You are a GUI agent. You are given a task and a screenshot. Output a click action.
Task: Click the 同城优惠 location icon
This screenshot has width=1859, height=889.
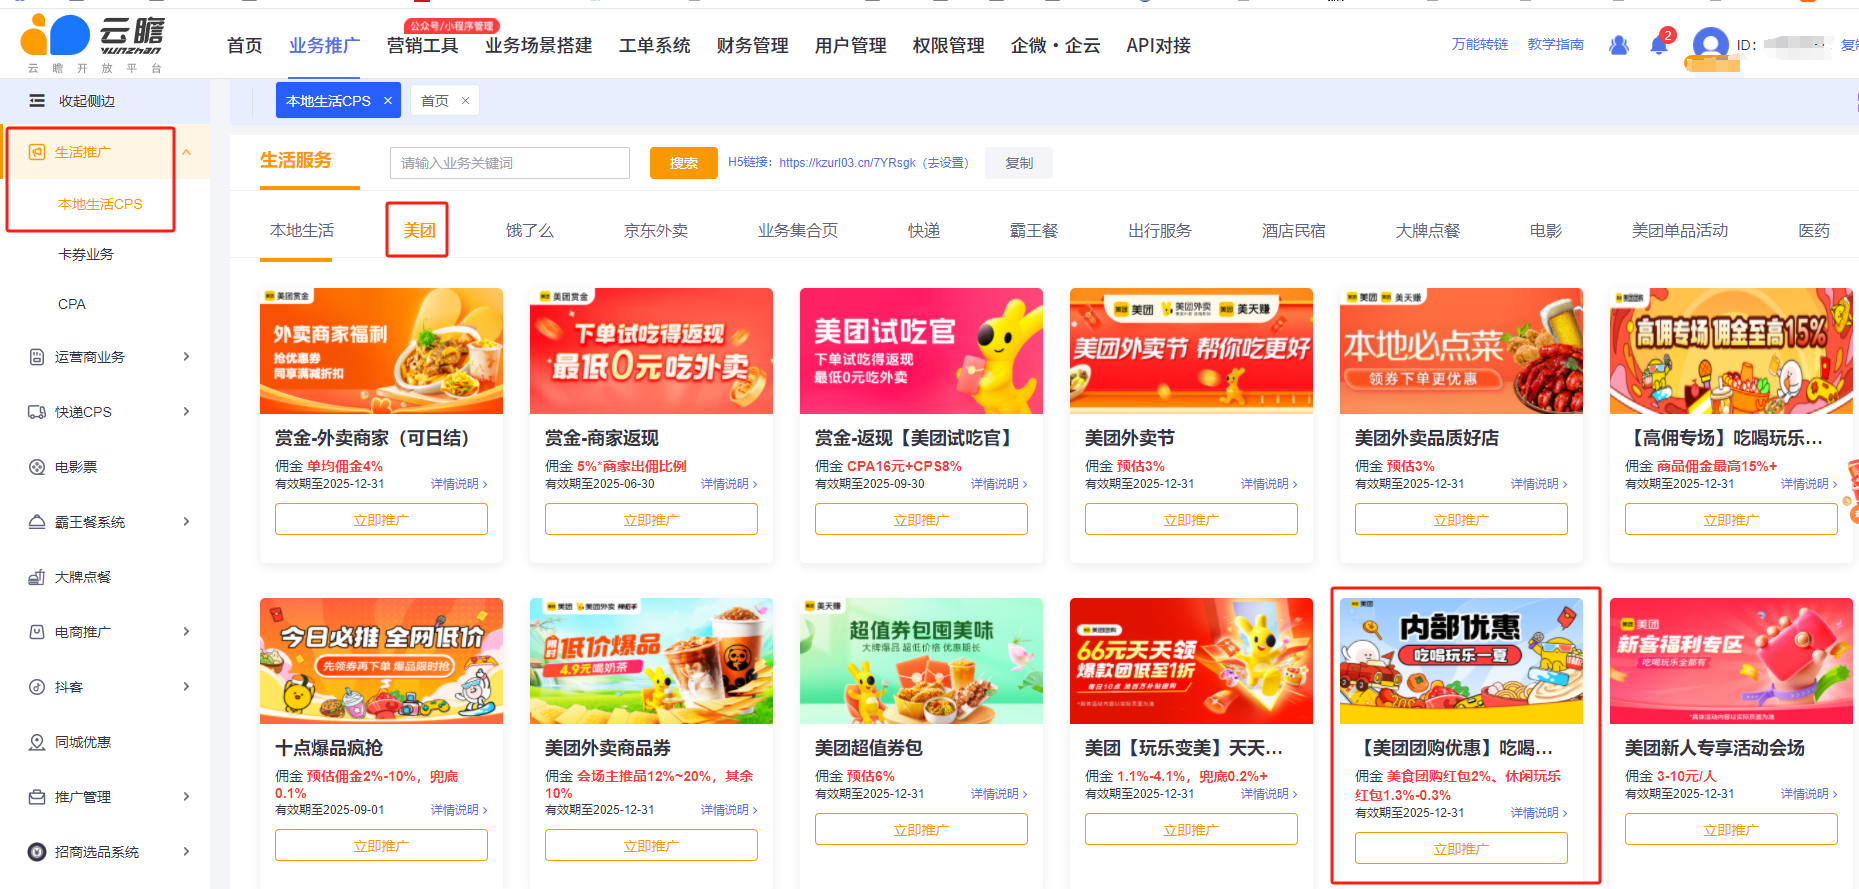[x=37, y=742]
